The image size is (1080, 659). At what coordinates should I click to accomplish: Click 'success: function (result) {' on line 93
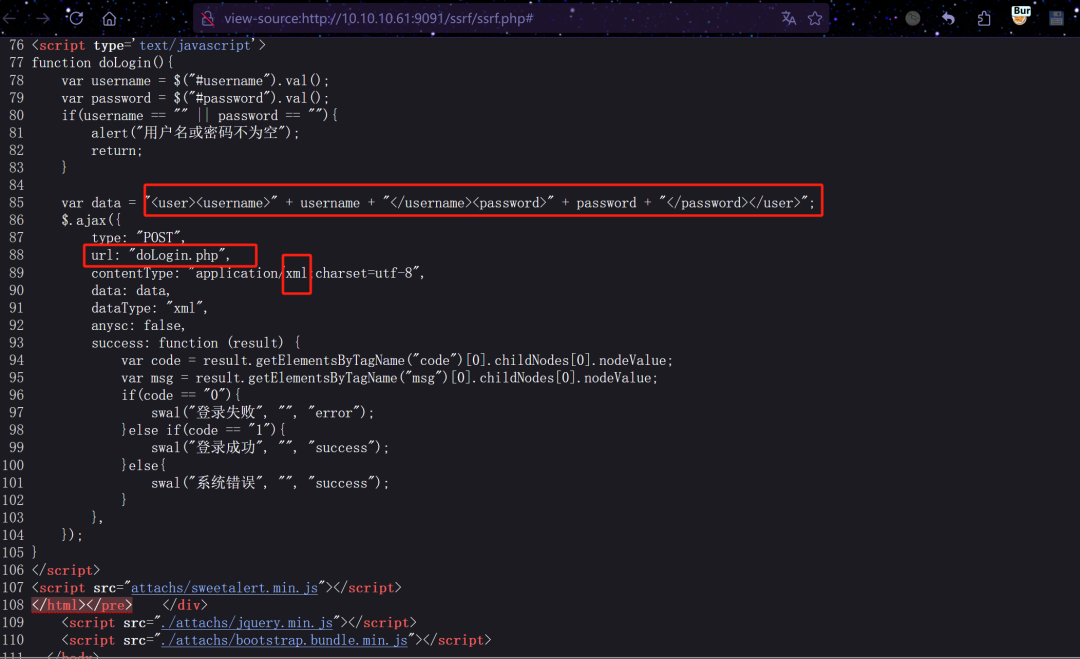pos(196,343)
